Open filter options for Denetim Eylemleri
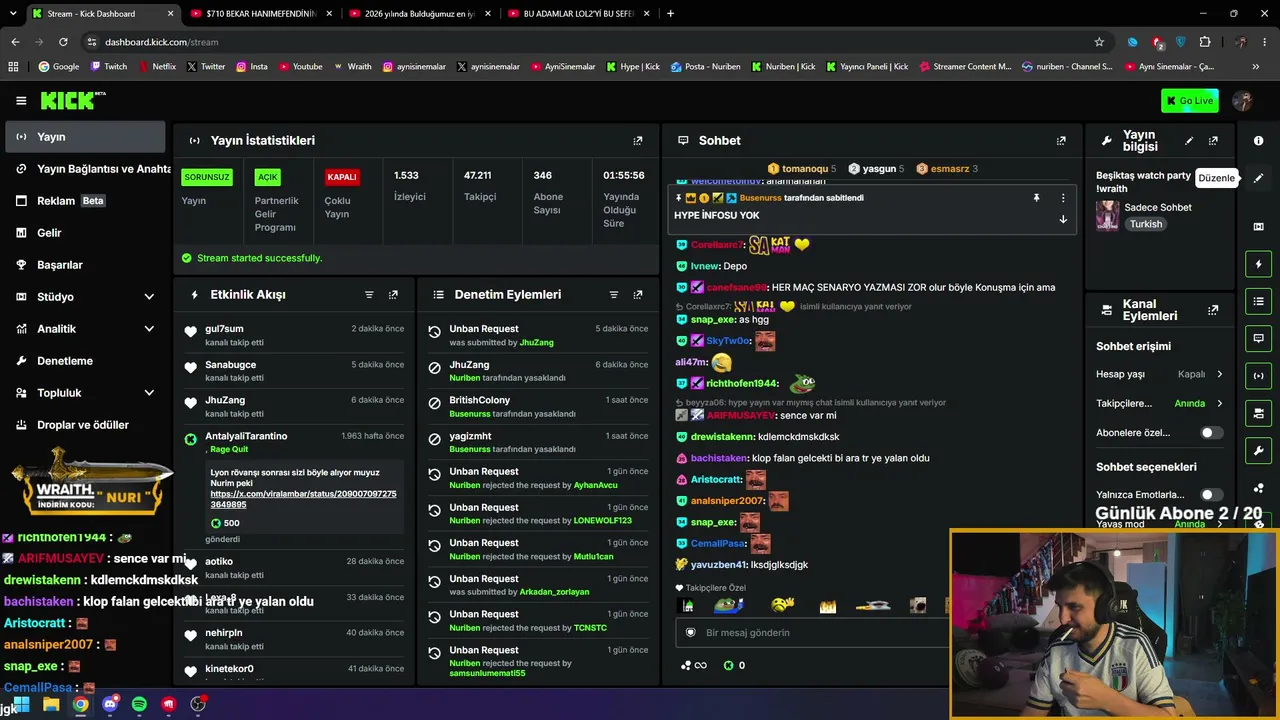 coord(614,295)
